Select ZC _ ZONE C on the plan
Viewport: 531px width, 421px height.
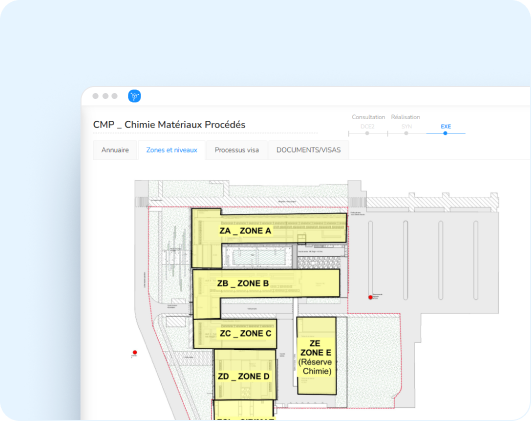(235, 334)
